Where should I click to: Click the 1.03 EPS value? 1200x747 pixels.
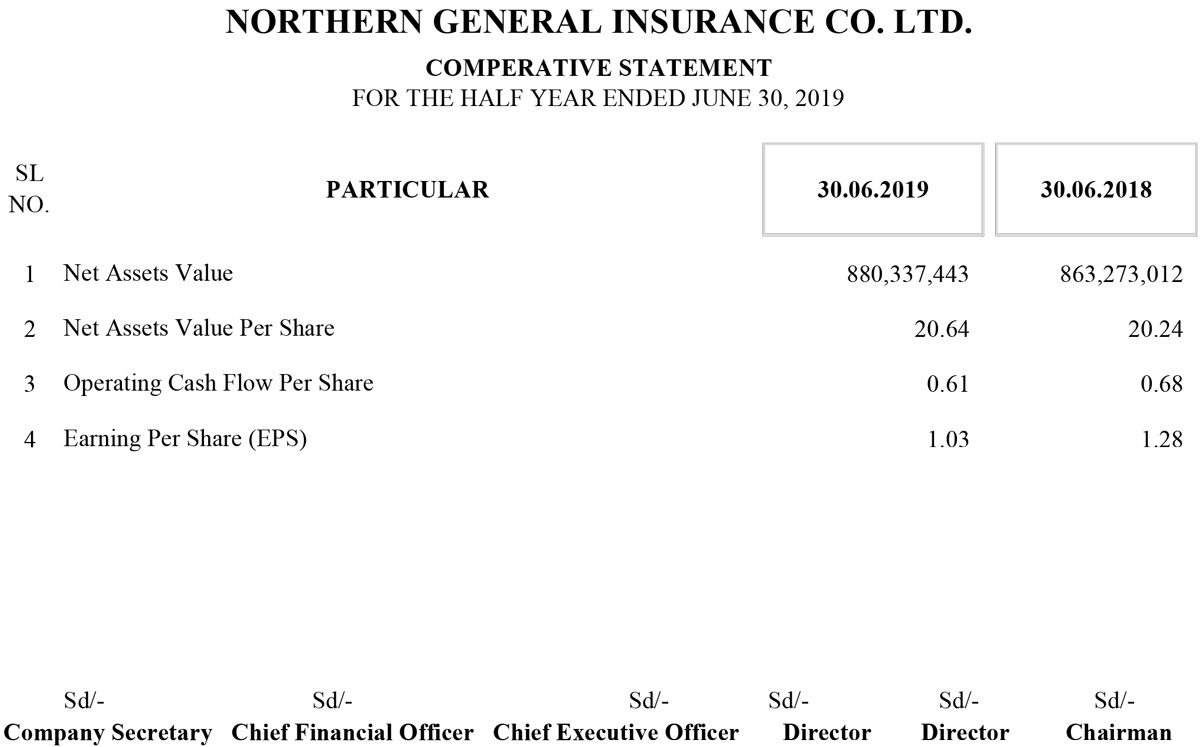[x=948, y=439]
